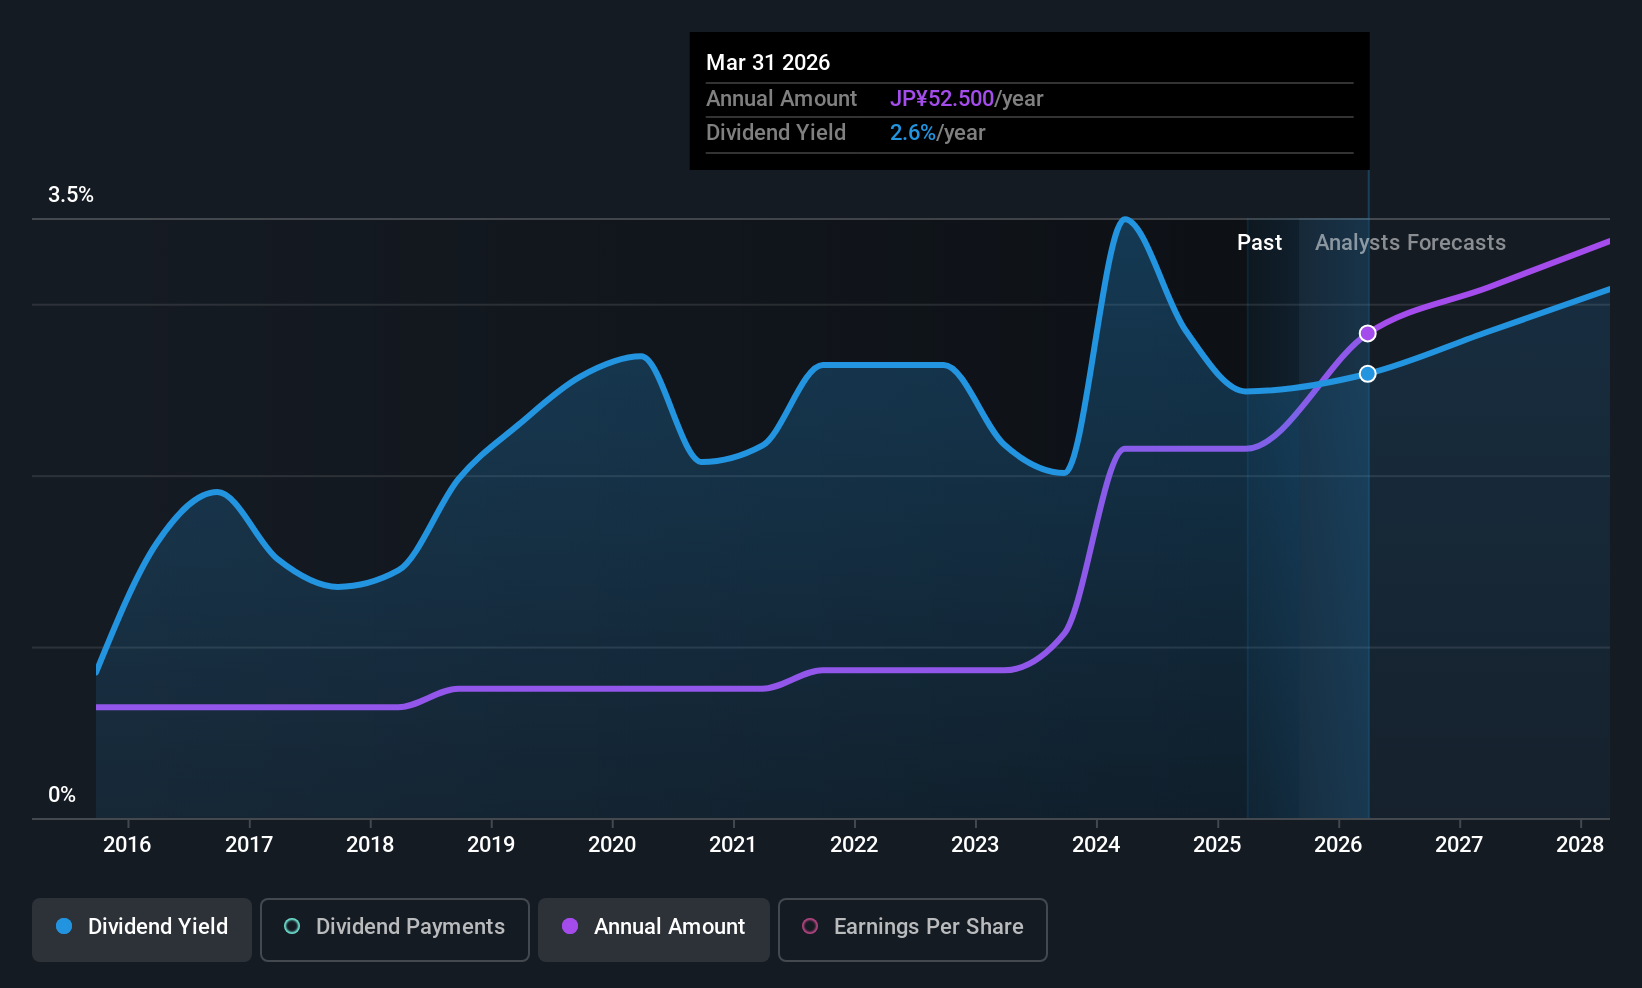Click the Past region label
Screen dimensions: 1642x988
(1259, 243)
